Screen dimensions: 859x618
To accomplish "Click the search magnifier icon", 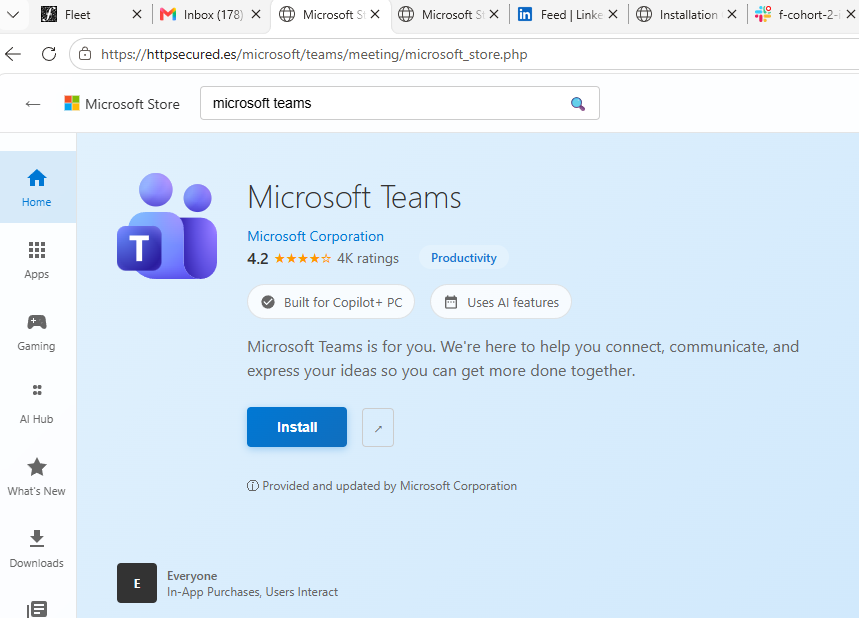I will 577,104.
